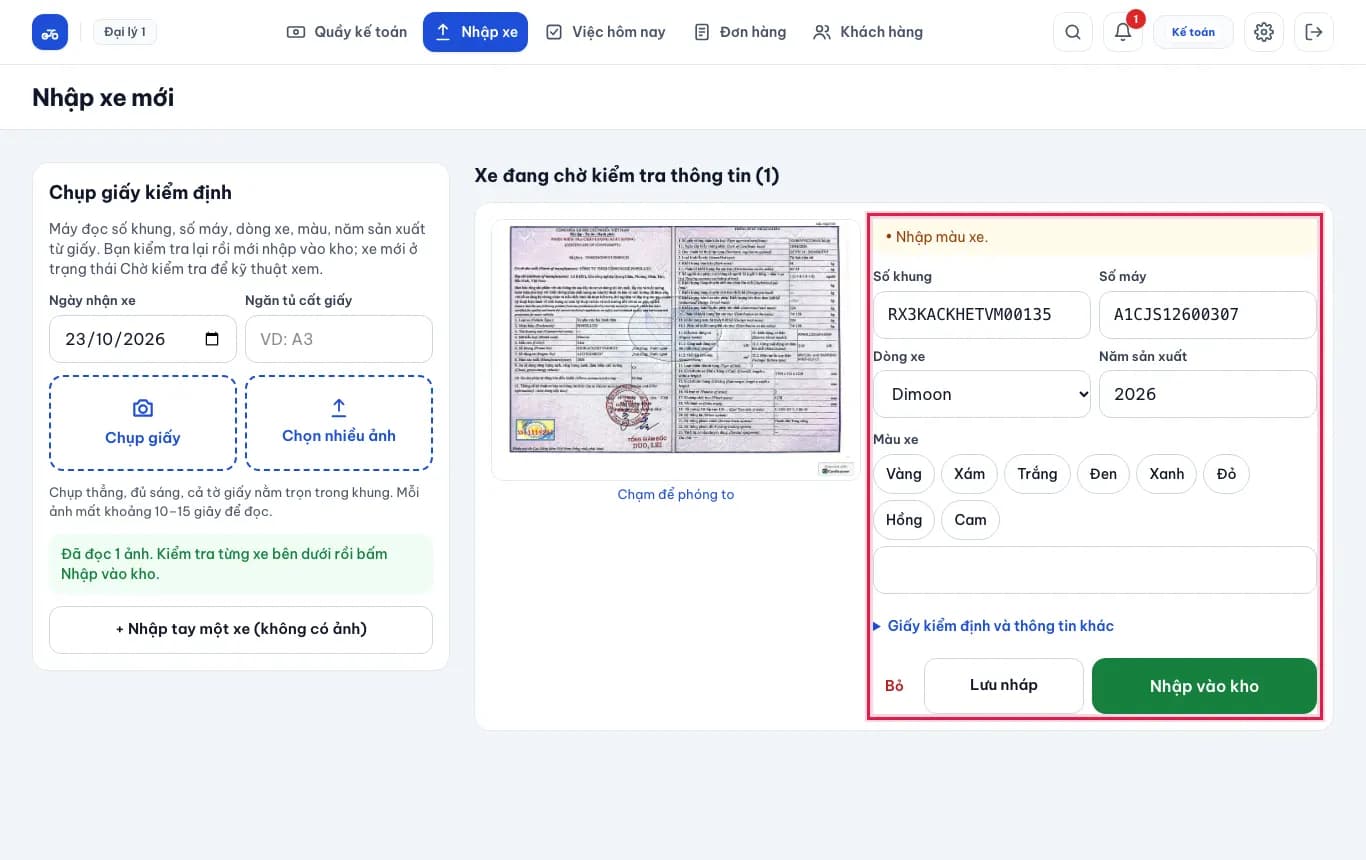Open the inspection certificate thumbnail
Screen dimensions: 1366x860
(x=676, y=350)
